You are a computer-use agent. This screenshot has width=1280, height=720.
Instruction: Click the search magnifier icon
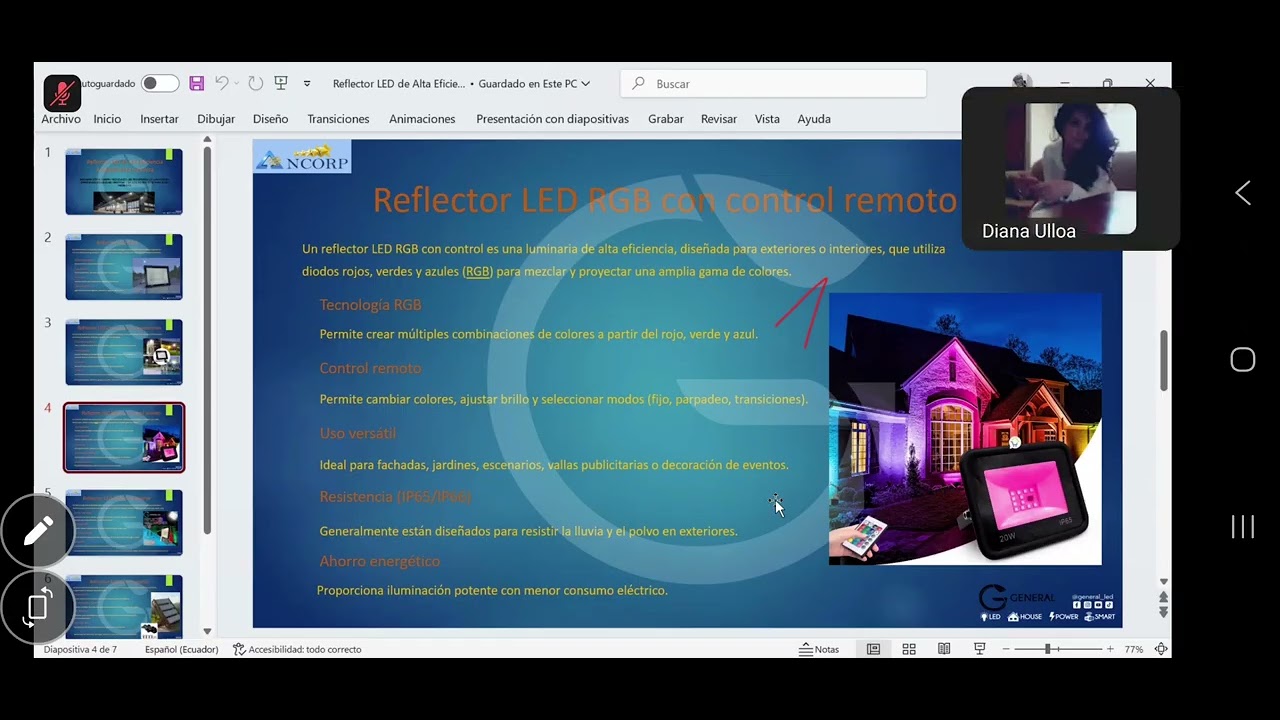(x=639, y=84)
